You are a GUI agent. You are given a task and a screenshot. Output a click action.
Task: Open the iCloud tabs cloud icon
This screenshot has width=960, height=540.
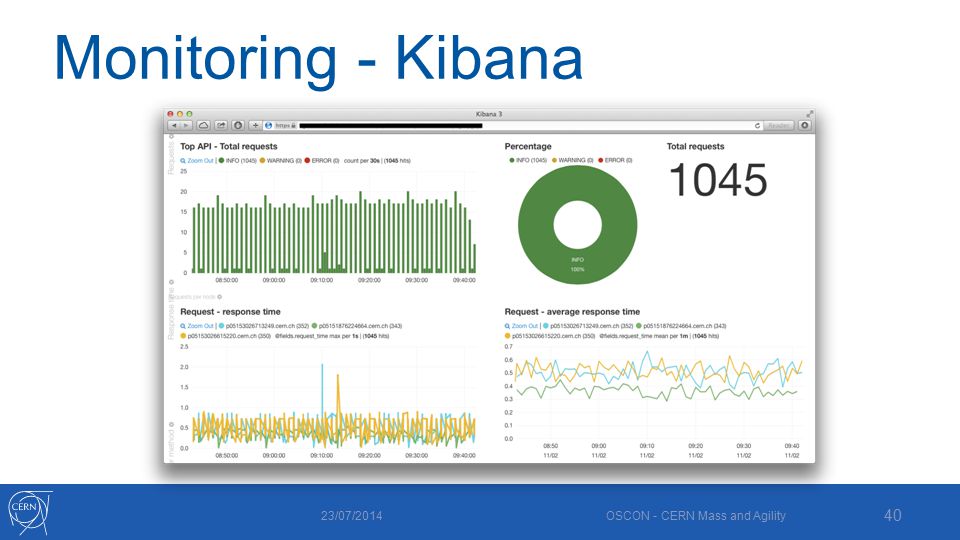tap(204, 126)
